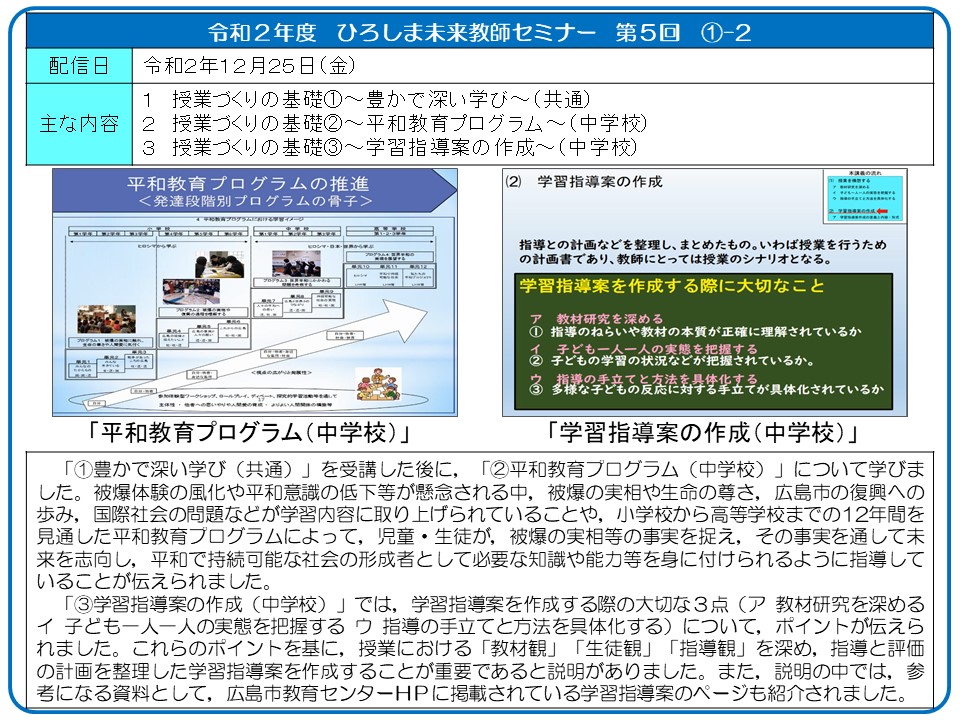Select content item 3 学習指導案の作成
960x720 pixels.
point(390,148)
